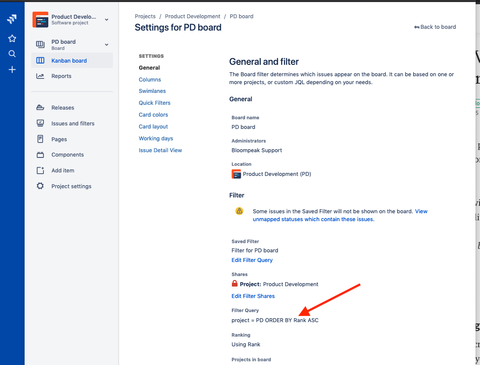Click Edit Filter Shares link

click(x=253, y=296)
